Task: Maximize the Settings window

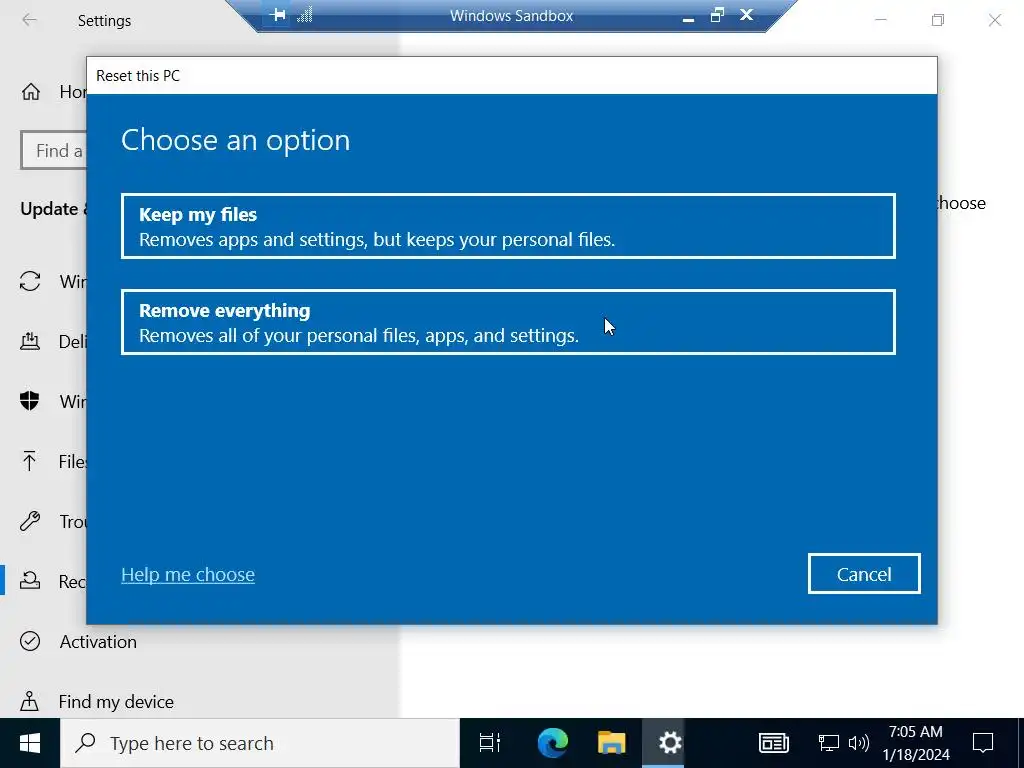Action: point(938,20)
